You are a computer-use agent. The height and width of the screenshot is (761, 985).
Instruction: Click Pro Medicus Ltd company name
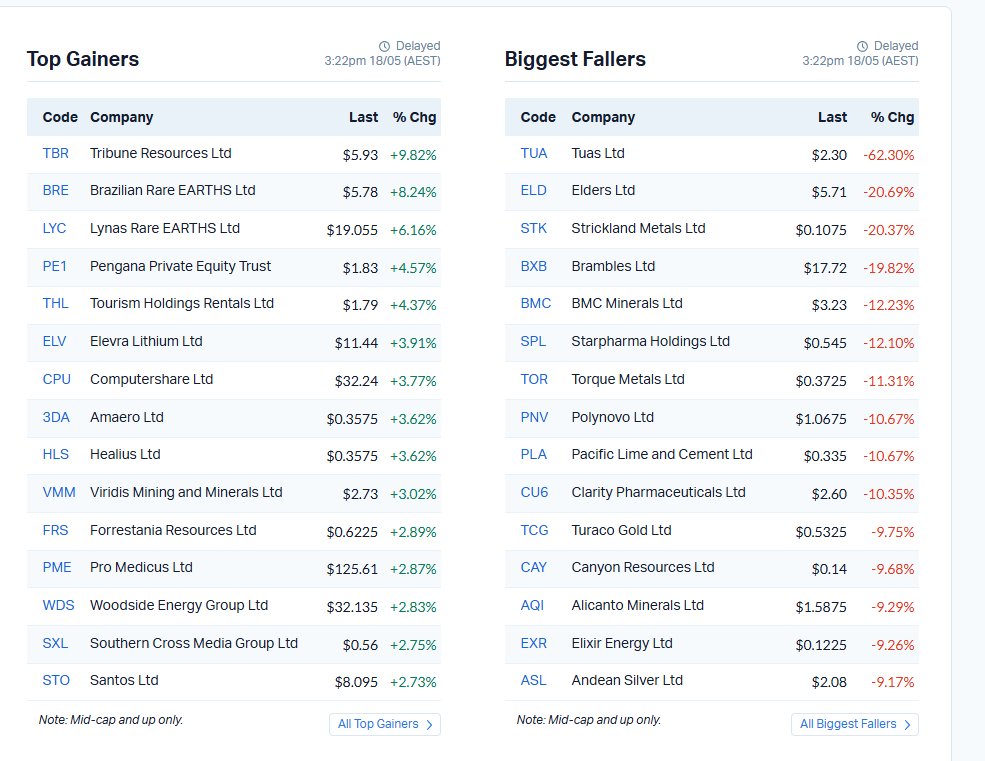(x=141, y=567)
